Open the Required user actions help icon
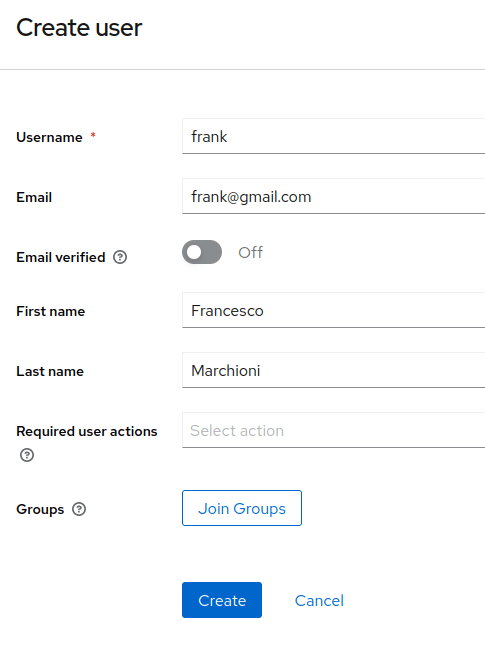The height and width of the screenshot is (650, 485). pos(27,455)
